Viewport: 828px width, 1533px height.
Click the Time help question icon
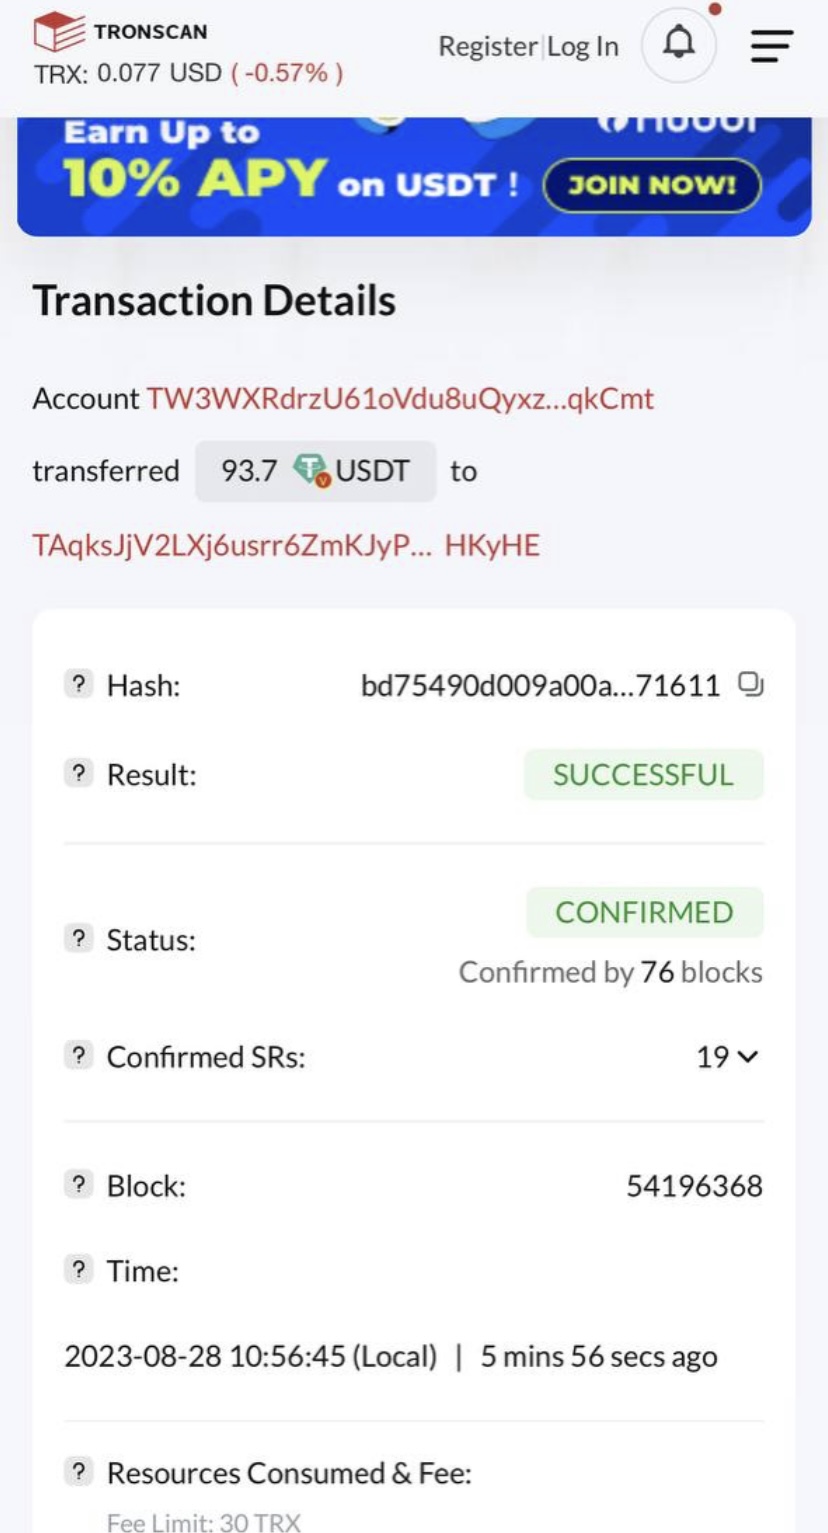pyautogui.click(x=78, y=1271)
